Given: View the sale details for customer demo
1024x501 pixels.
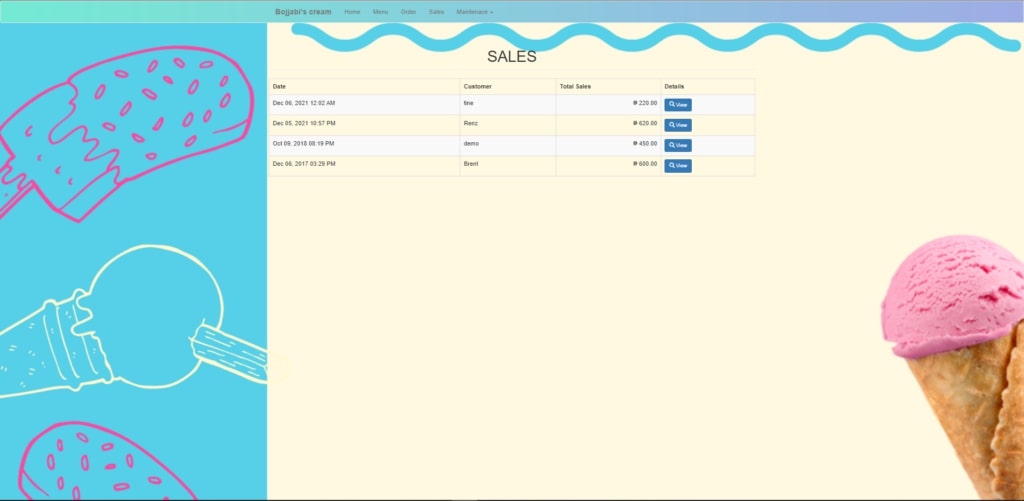Looking at the screenshot, I should (x=678, y=145).
